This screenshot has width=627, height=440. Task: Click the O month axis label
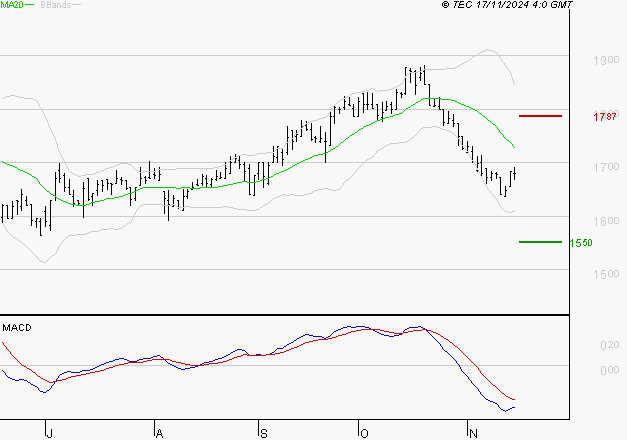364,434
